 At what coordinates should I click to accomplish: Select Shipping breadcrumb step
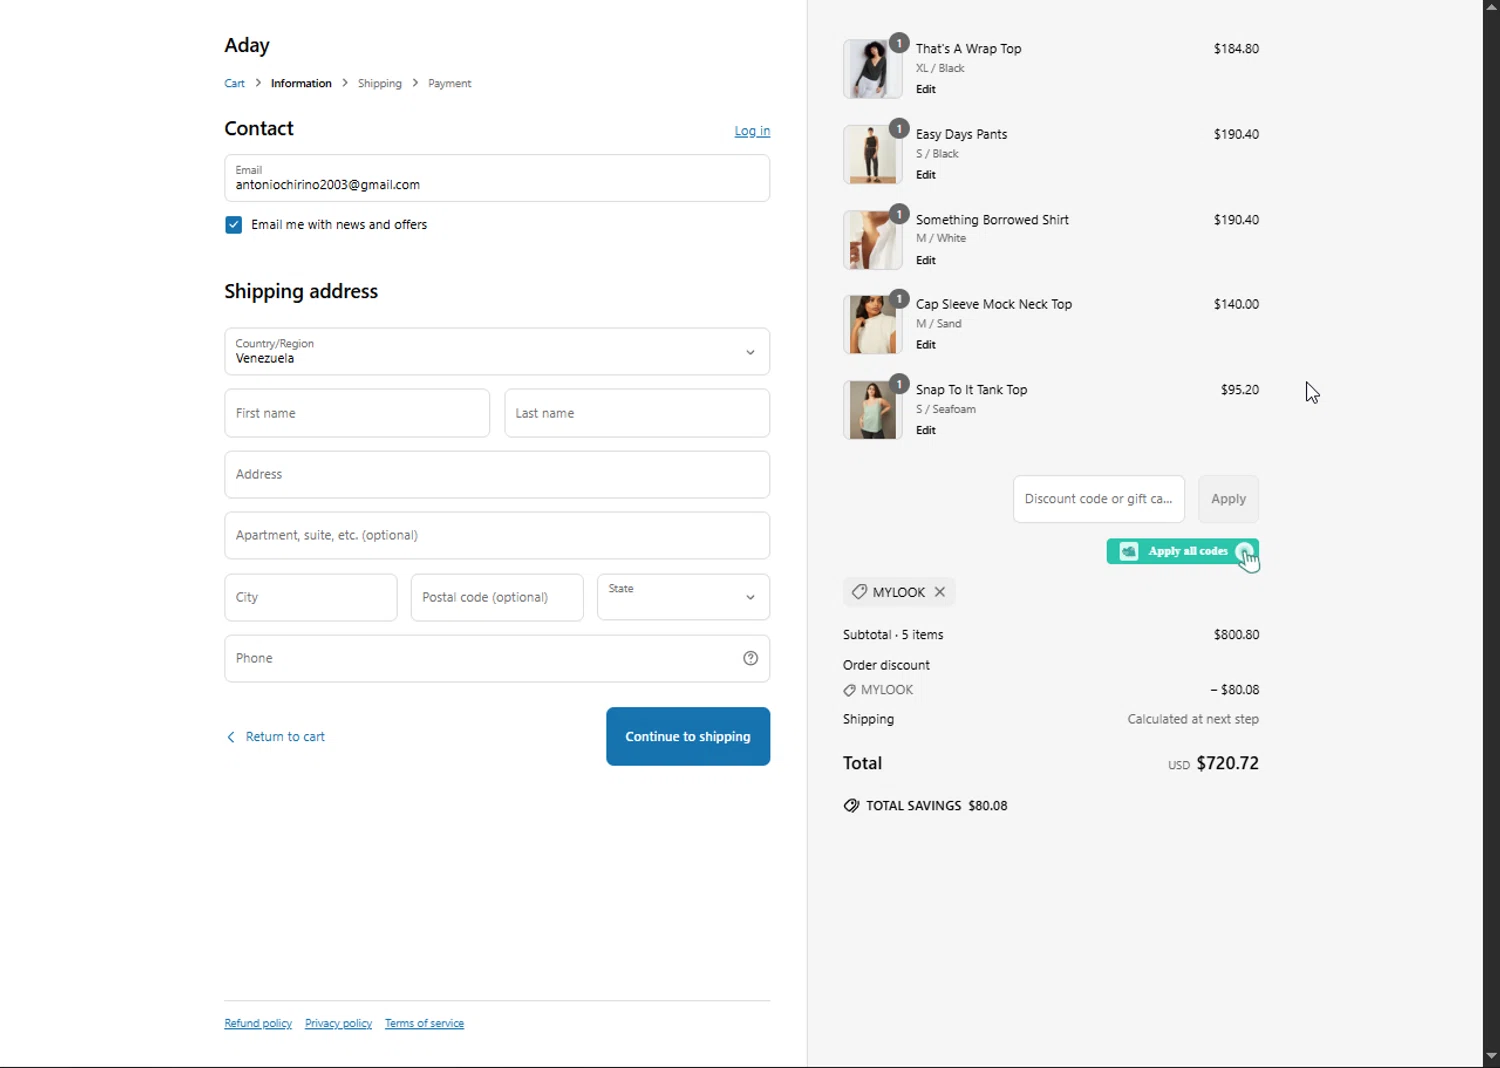click(380, 83)
